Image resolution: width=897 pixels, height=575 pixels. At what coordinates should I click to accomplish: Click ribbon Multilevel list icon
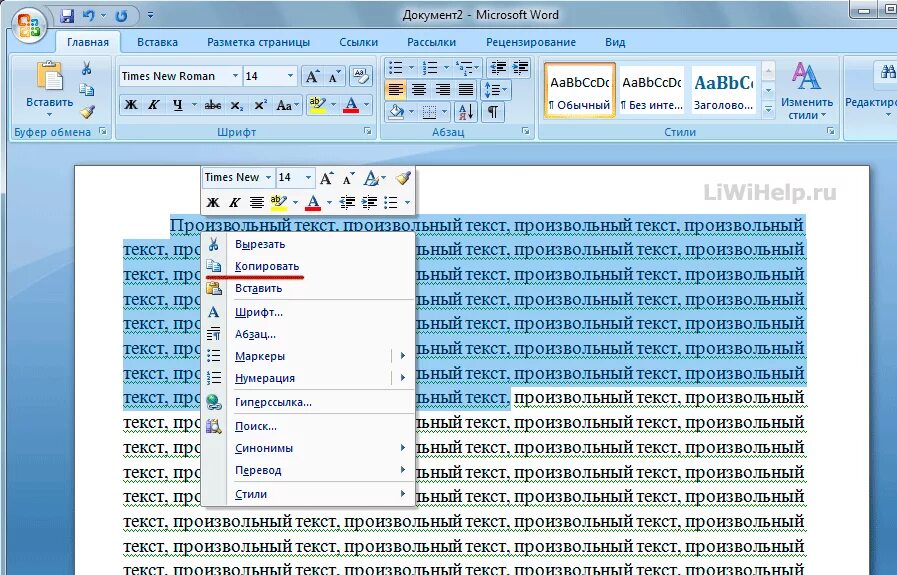463,68
